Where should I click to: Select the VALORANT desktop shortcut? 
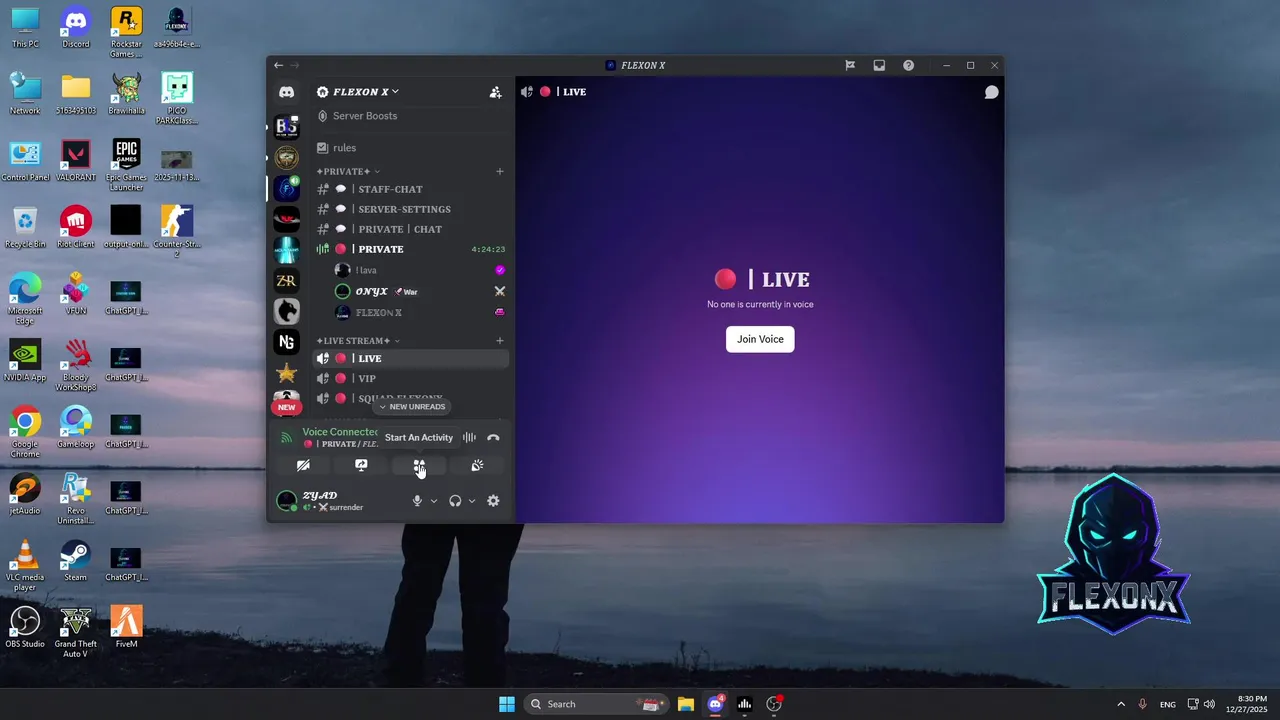76,161
